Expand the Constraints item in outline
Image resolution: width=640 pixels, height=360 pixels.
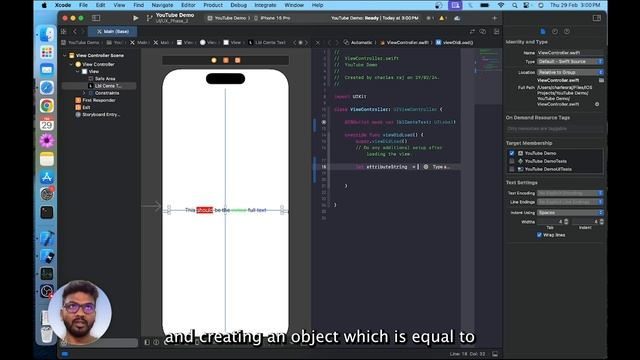pyautogui.click(x=84, y=93)
